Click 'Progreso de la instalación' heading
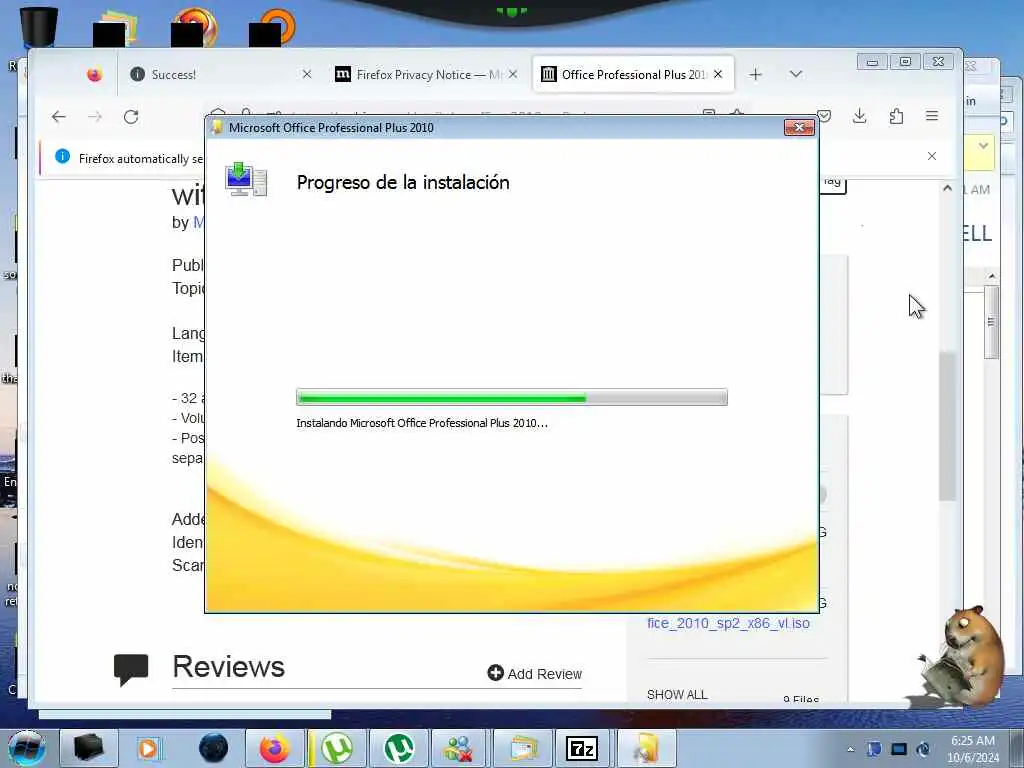1024x768 pixels. (x=403, y=182)
